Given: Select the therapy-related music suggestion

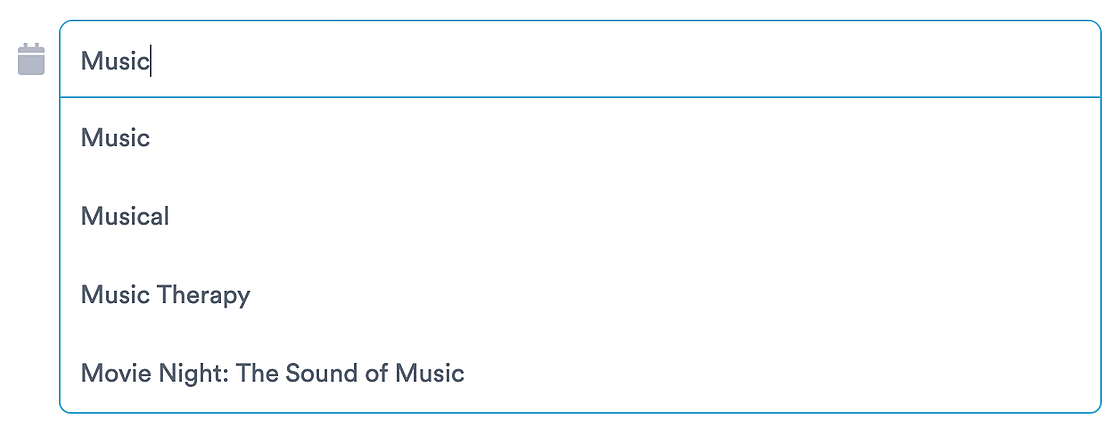Looking at the screenshot, I should (165, 295).
